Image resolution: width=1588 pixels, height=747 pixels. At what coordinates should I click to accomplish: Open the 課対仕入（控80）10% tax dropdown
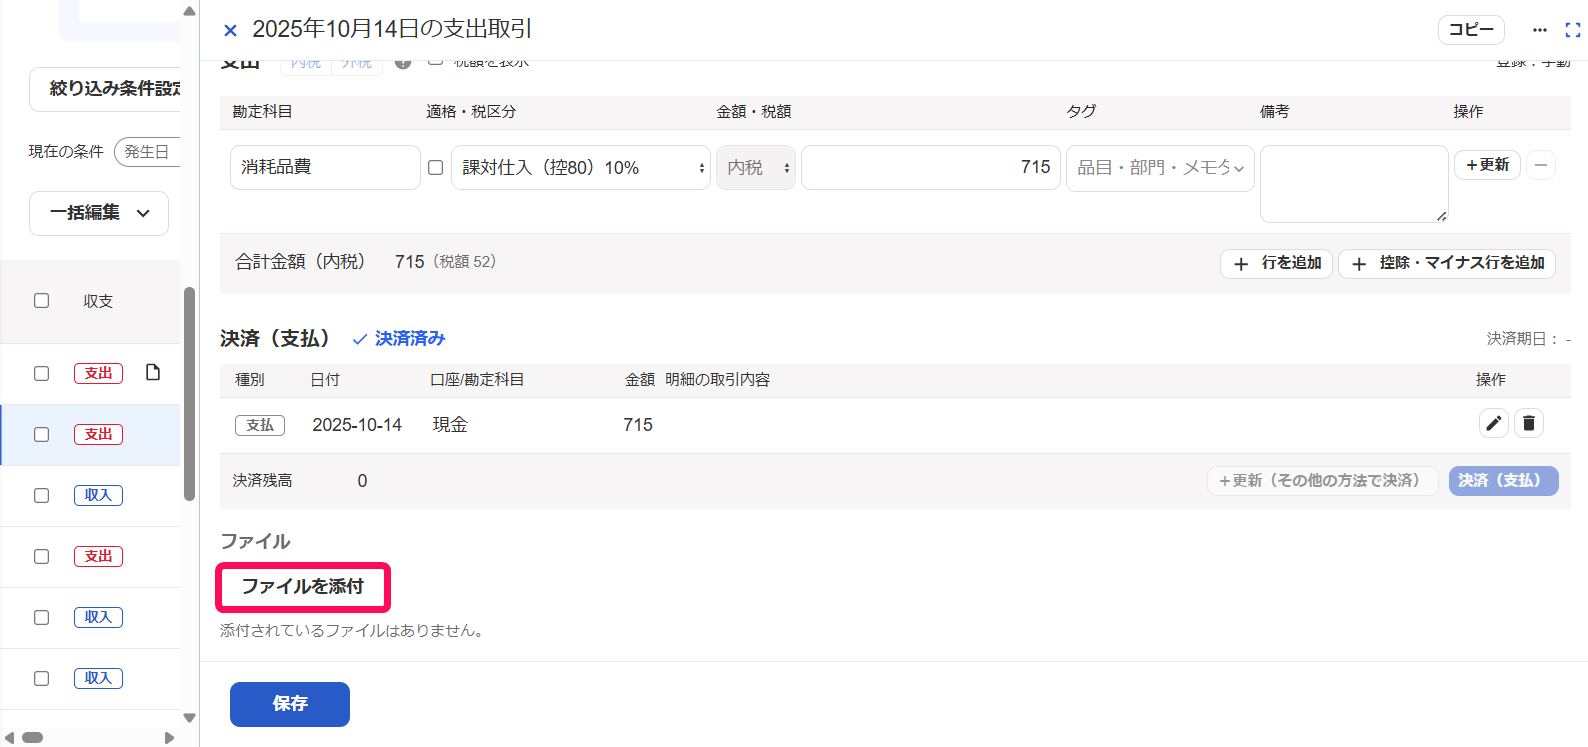pos(581,167)
